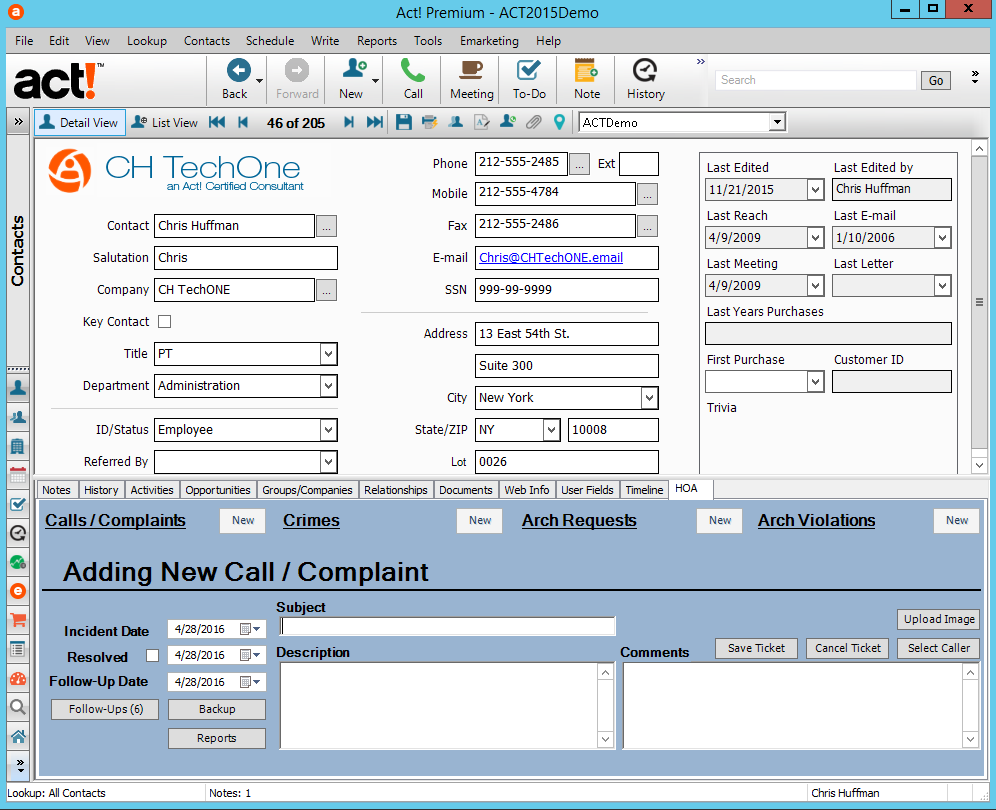Open Calendar view in left sidebar
This screenshot has width=996, height=810.
[x=18, y=475]
